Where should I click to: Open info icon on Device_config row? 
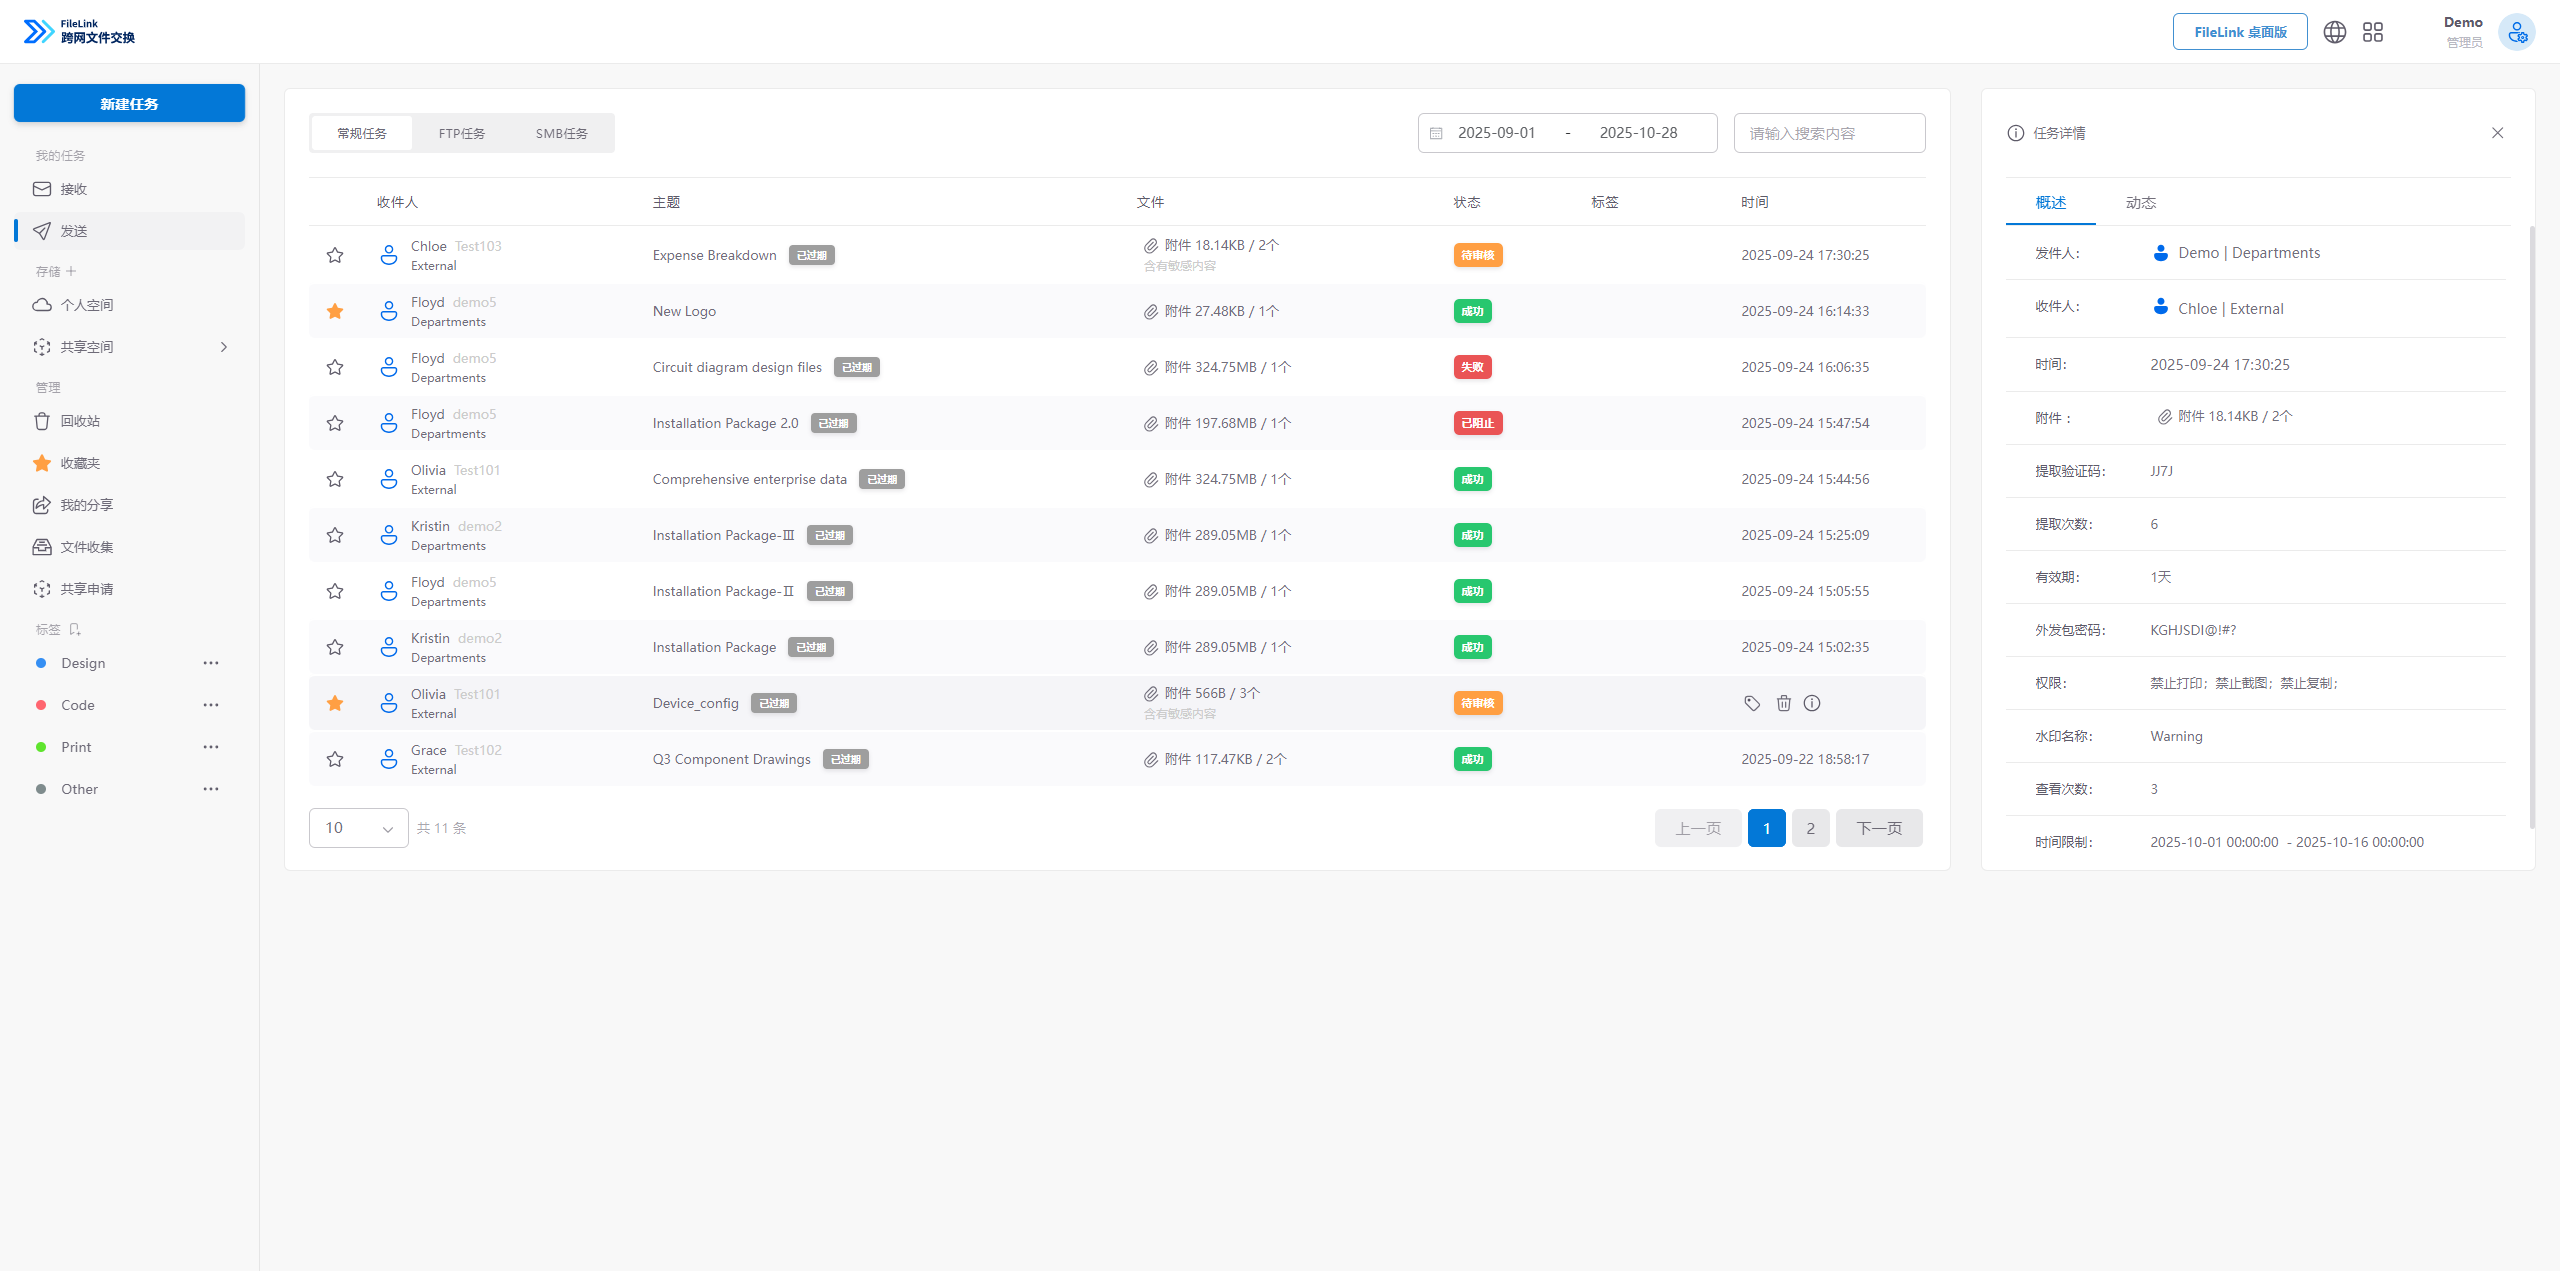click(x=1812, y=703)
